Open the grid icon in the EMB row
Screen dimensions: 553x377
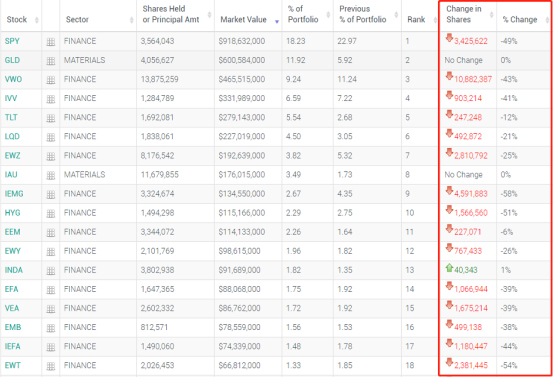coord(50,328)
